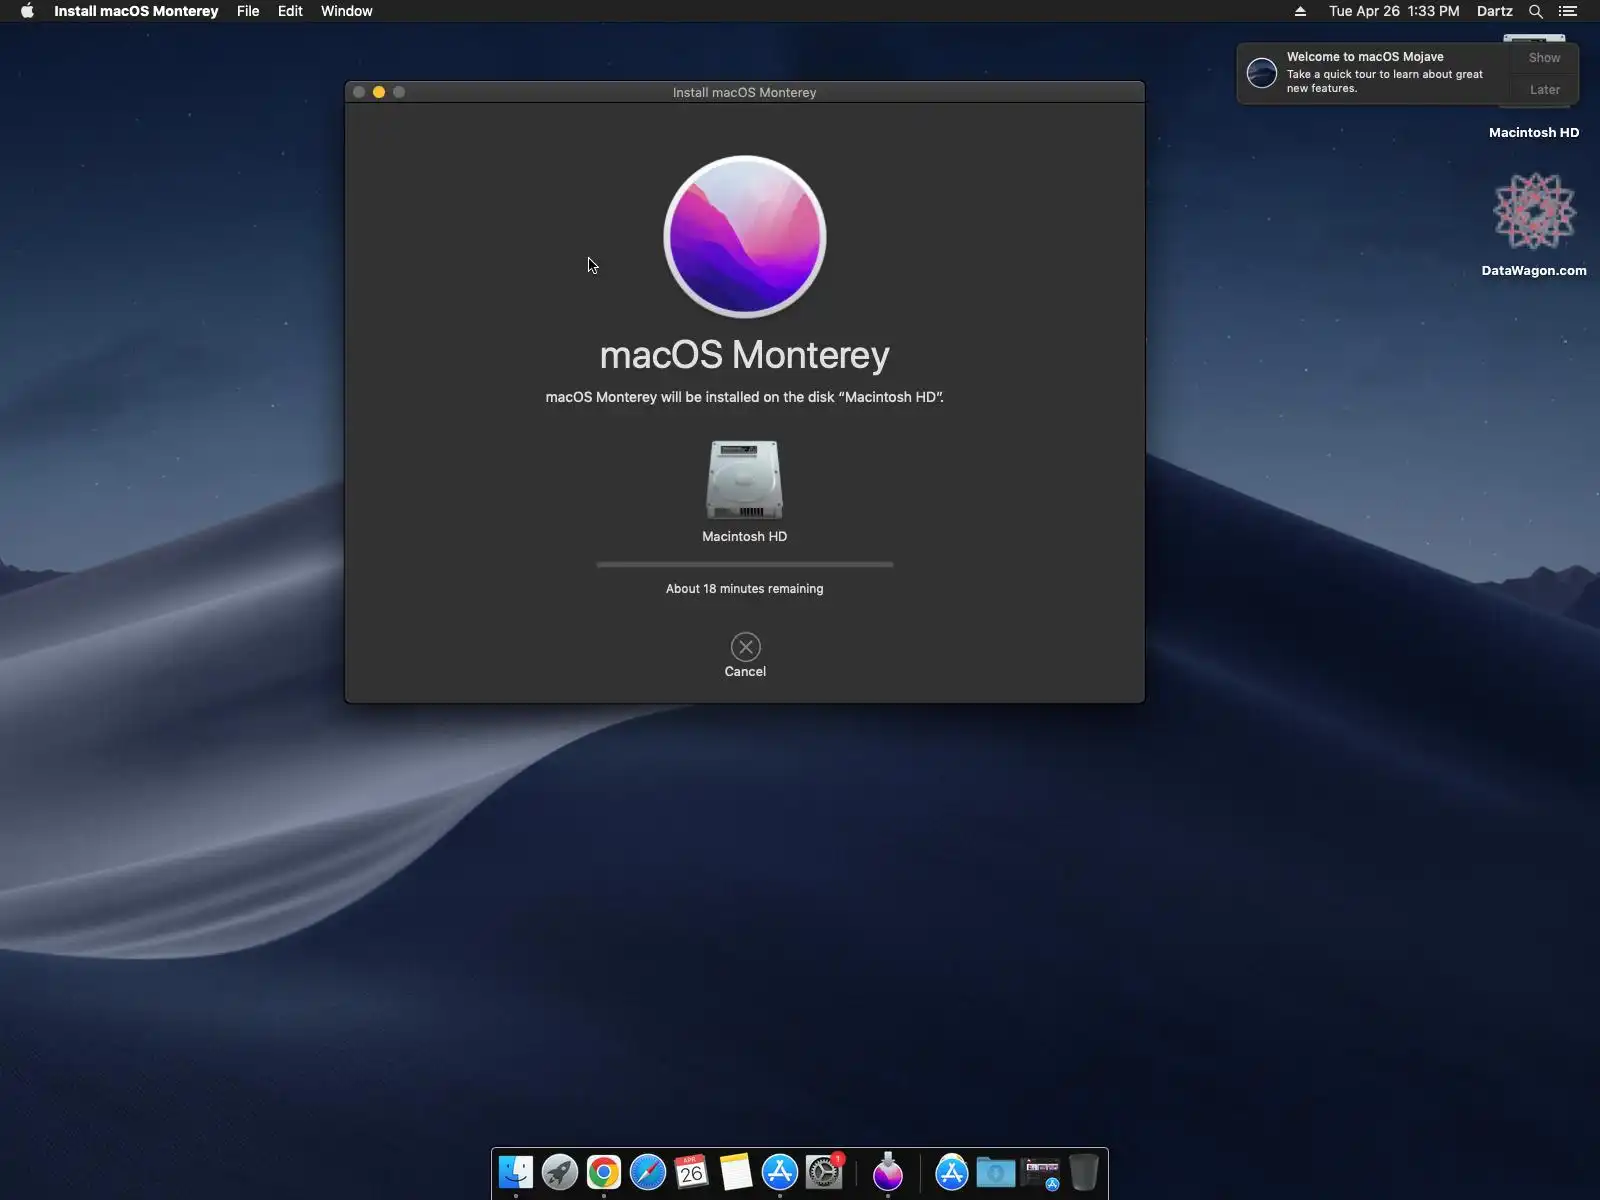Open Finder from the dock
The image size is (1600, 1200).
point(516,1172)
